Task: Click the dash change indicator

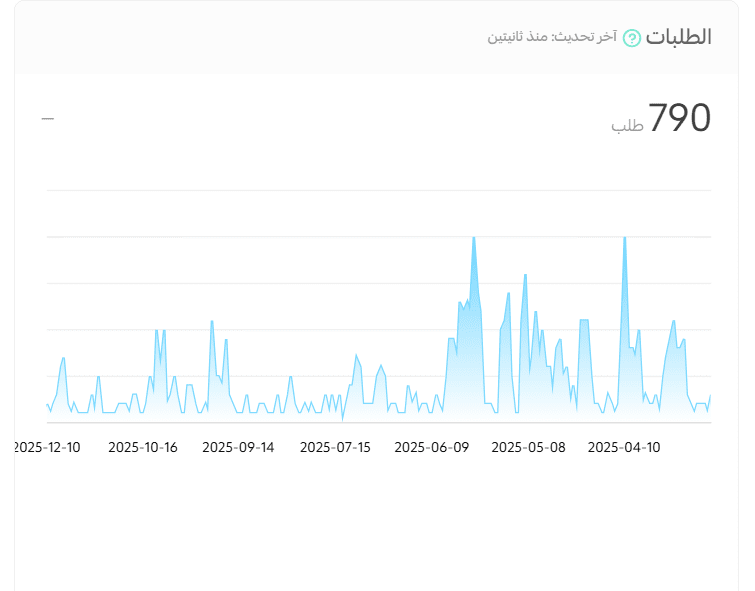Action: [x=48, y=118]
